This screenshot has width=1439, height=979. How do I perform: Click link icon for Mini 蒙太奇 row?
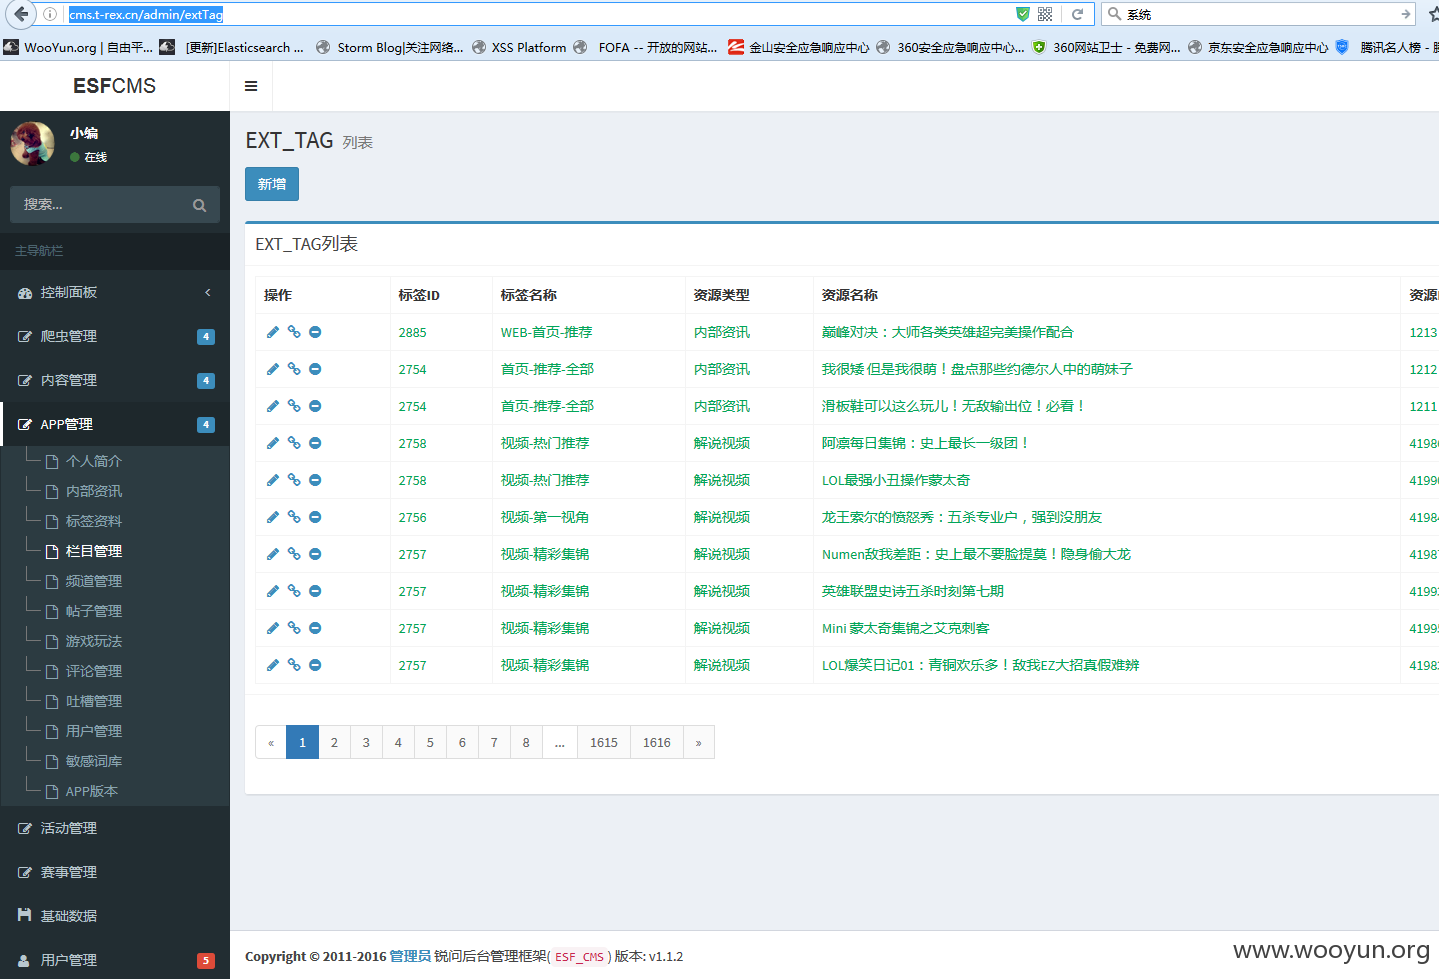[x=294, y=628]
